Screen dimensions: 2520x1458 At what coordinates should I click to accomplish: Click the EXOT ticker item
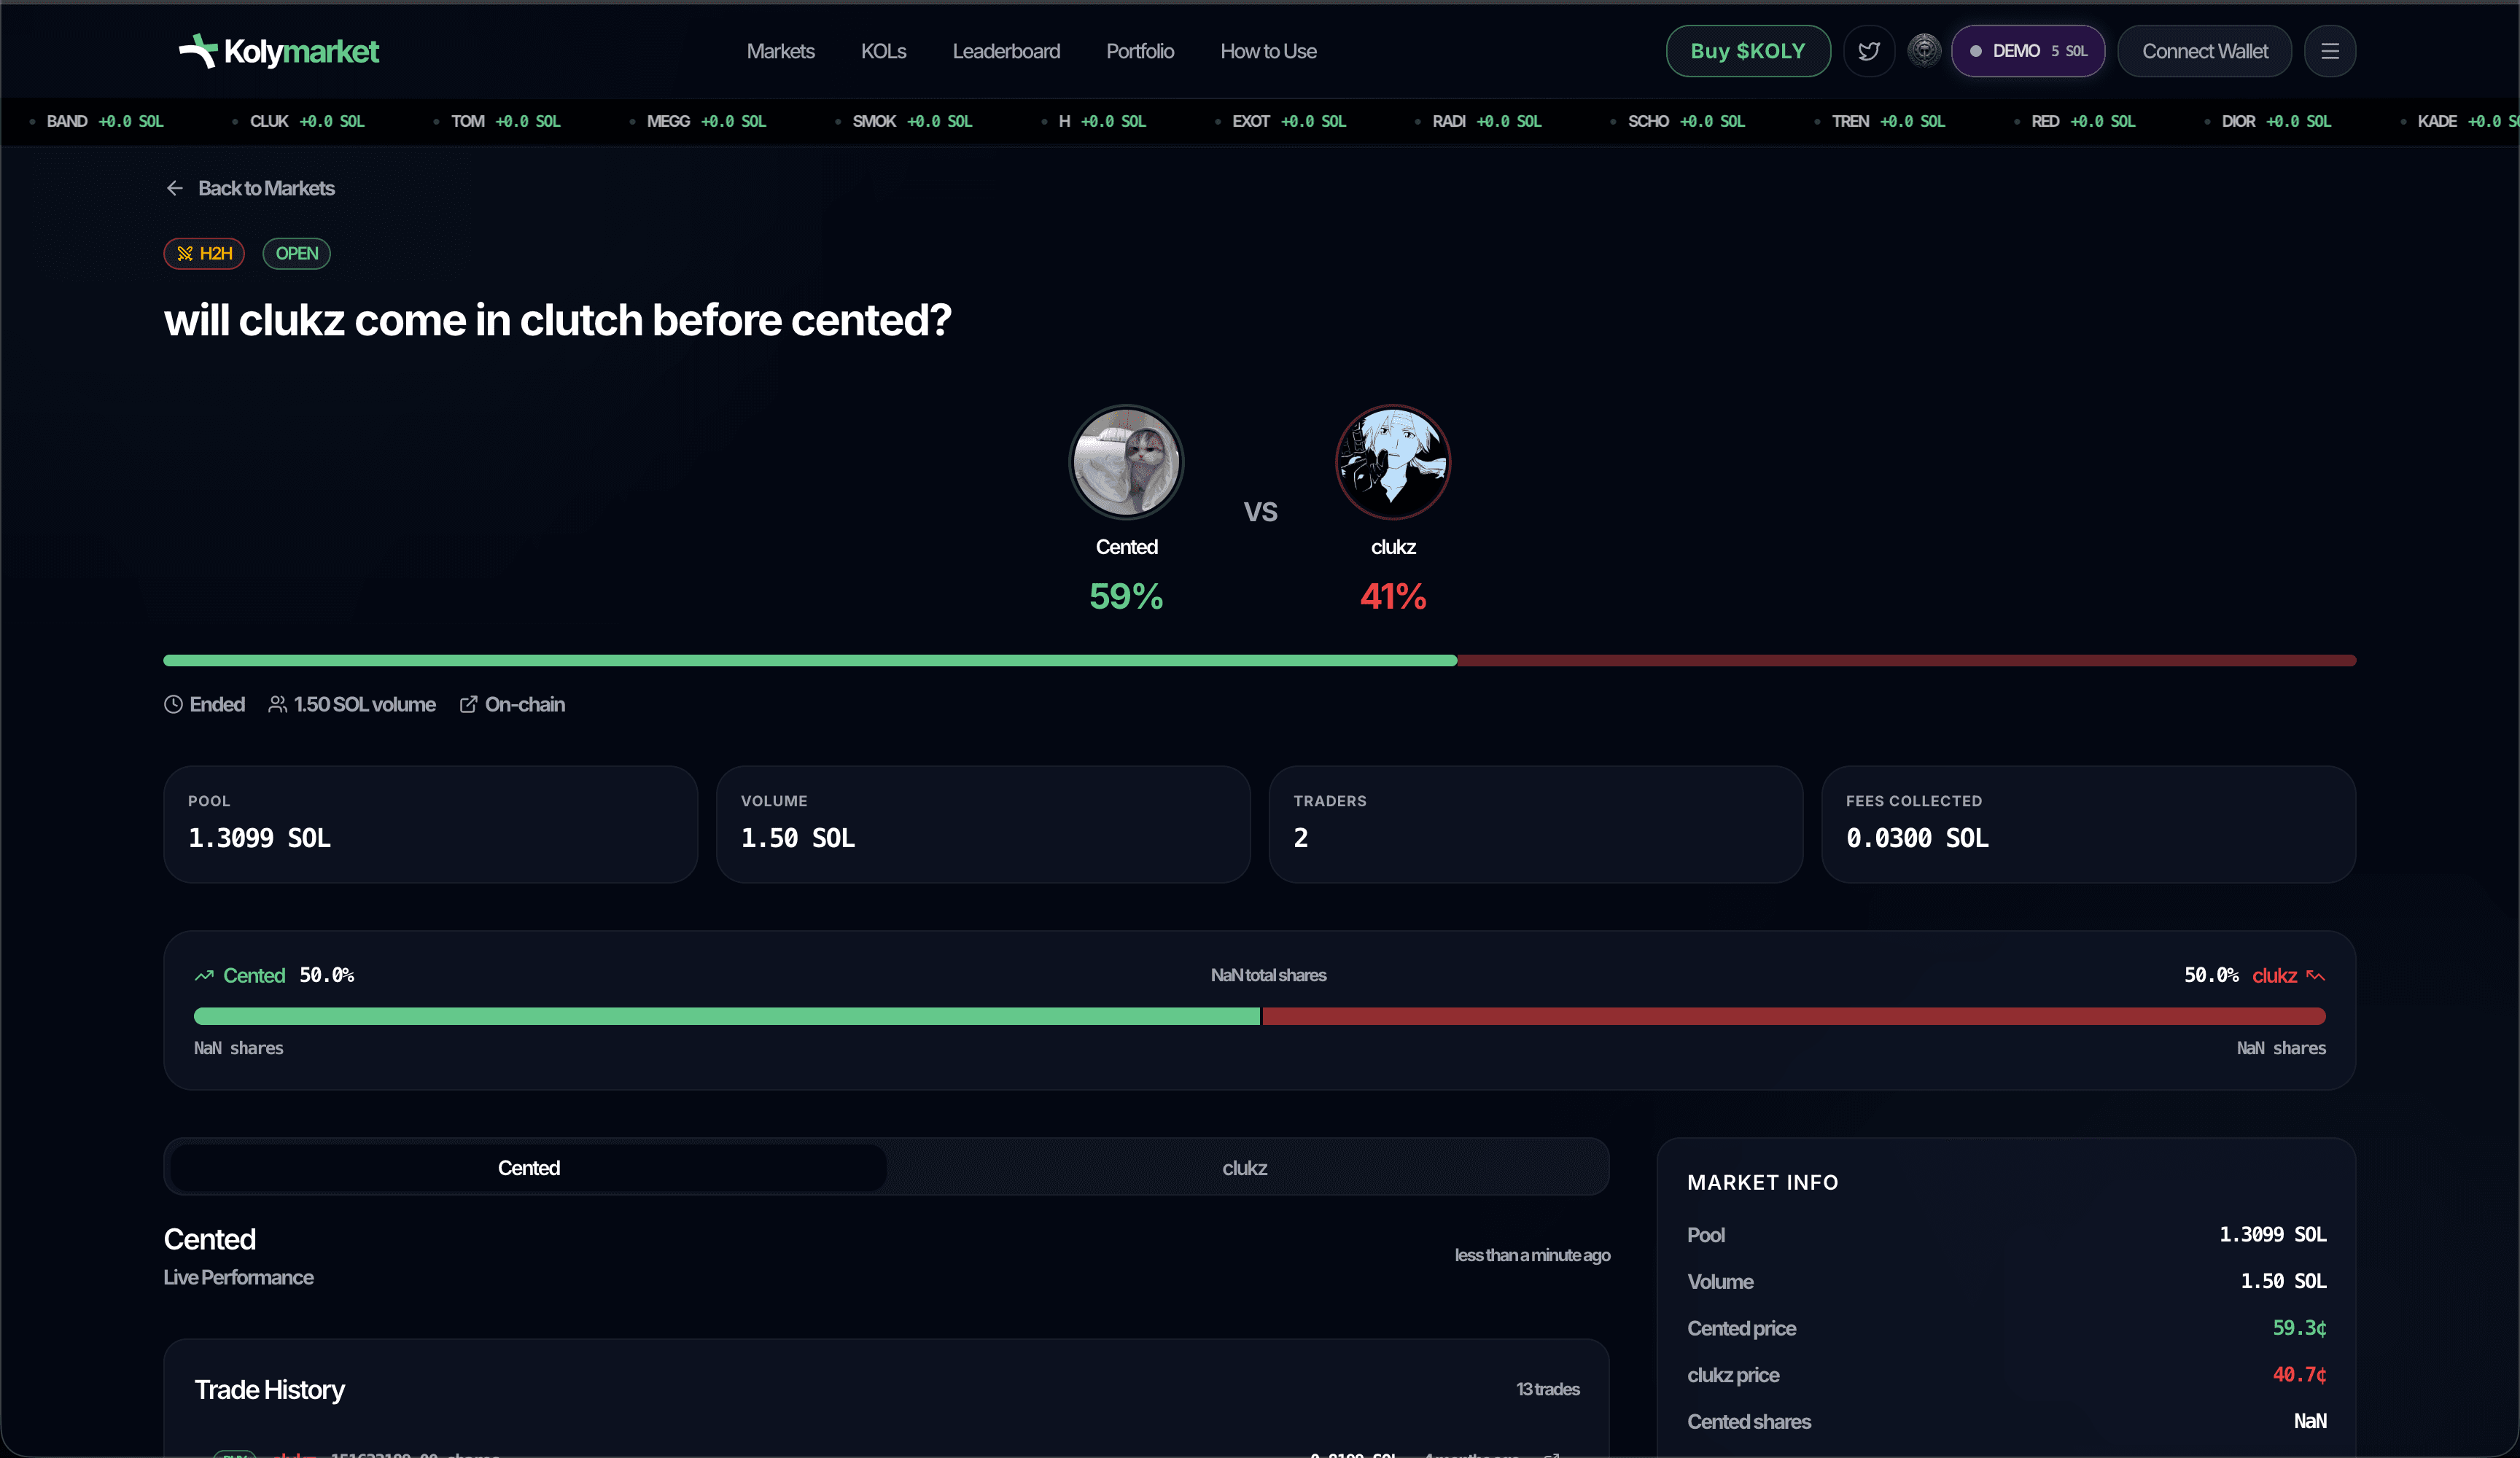click(x=1281, y=121)
